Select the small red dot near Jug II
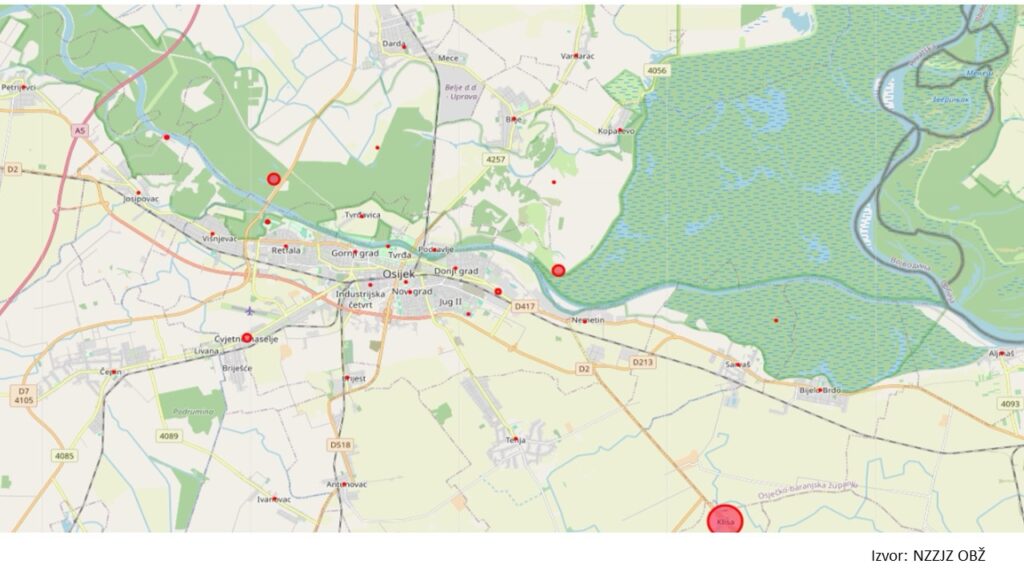The height and width of the screenshot is (576, 1024). pyautogui.click(x=468, y=314)
